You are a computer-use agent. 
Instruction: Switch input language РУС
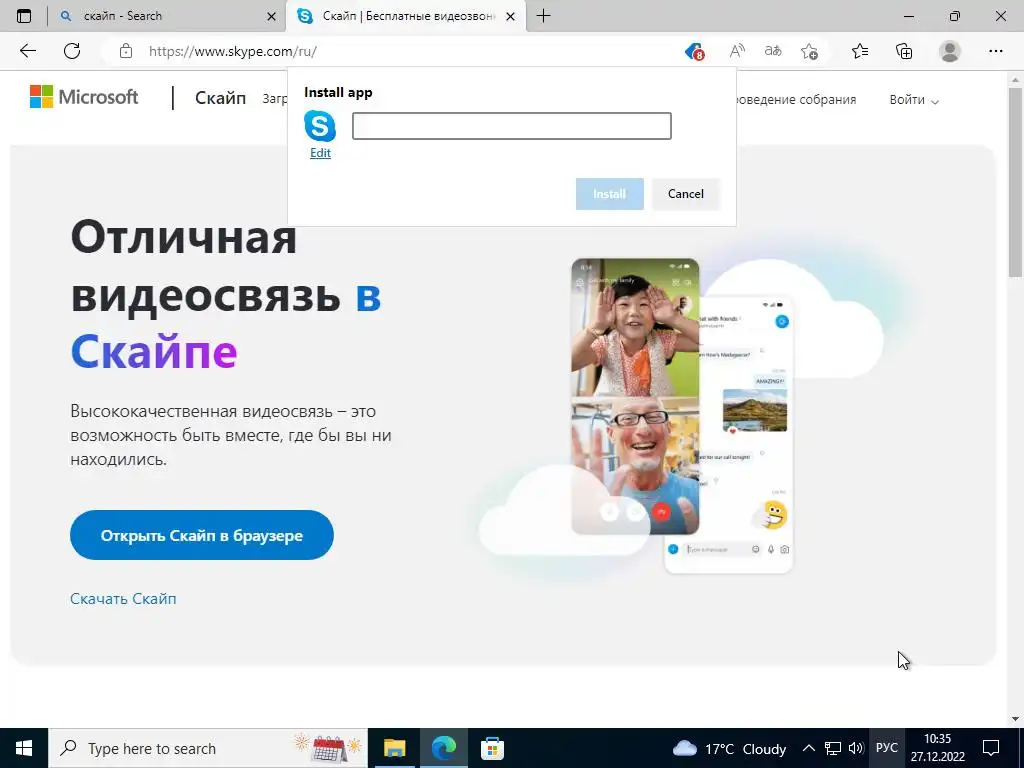[x=886, y=748]
